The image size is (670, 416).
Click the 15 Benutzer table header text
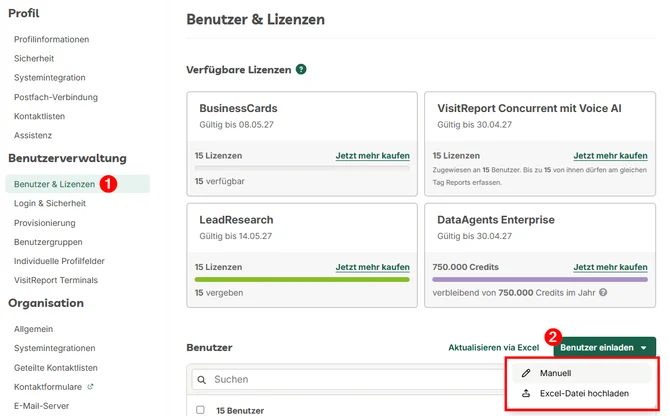(x=240, y=410)
